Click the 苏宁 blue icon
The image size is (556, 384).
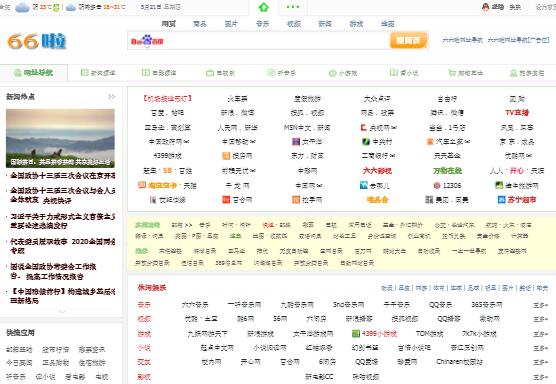pyautogui.click(x=501, y=200)
